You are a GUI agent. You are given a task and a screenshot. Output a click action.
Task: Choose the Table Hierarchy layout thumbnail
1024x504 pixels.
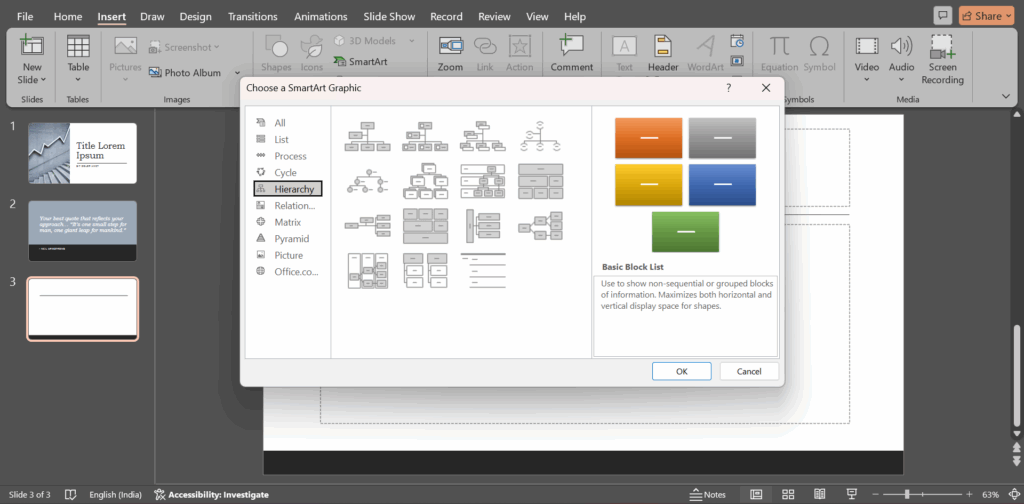540,182
